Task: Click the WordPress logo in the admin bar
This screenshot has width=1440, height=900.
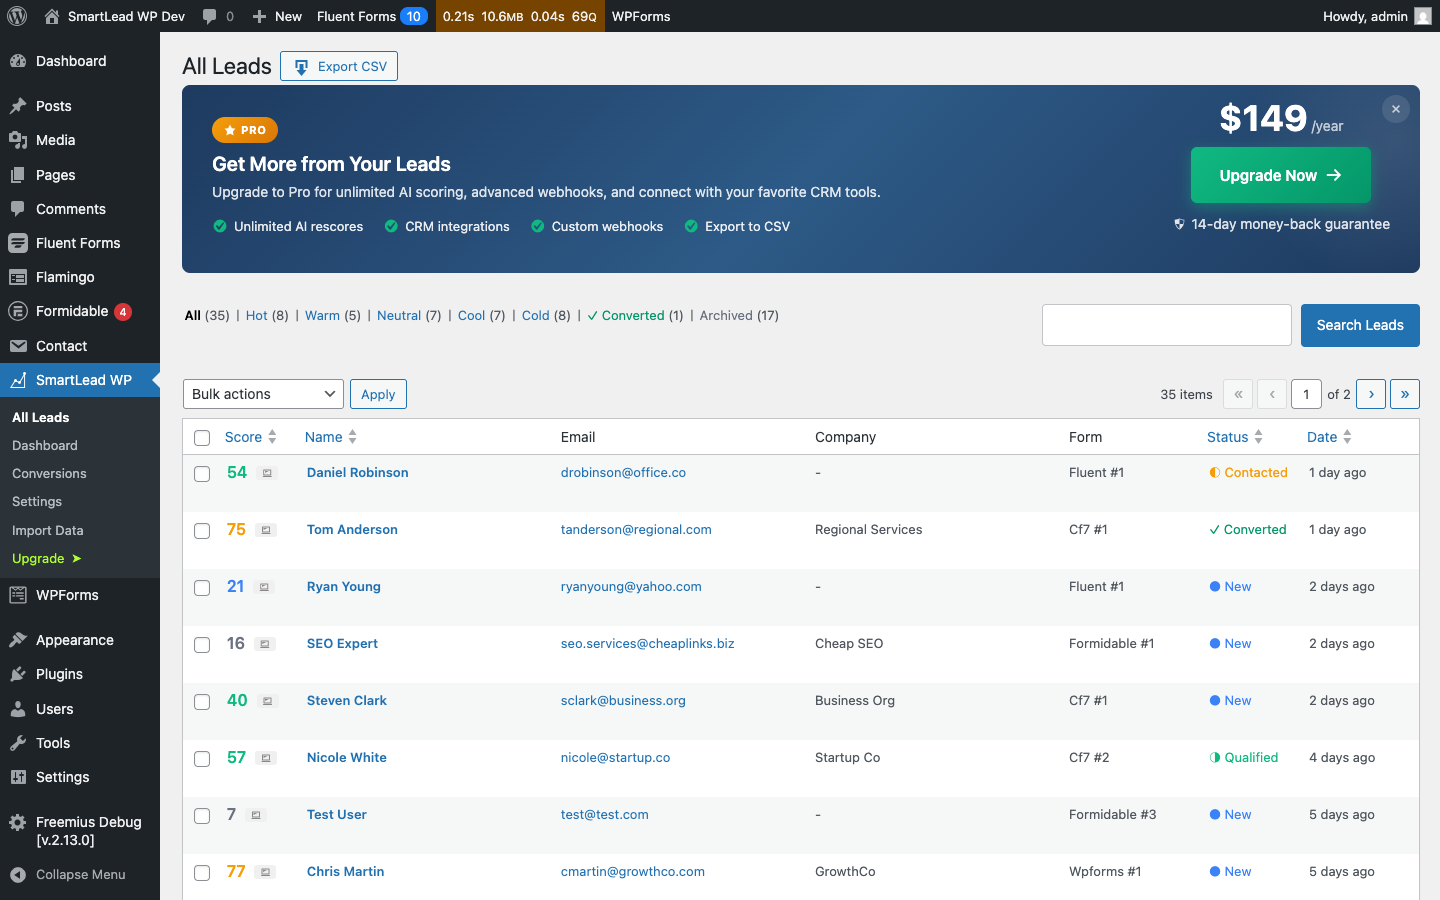Action: coord(17,16)
